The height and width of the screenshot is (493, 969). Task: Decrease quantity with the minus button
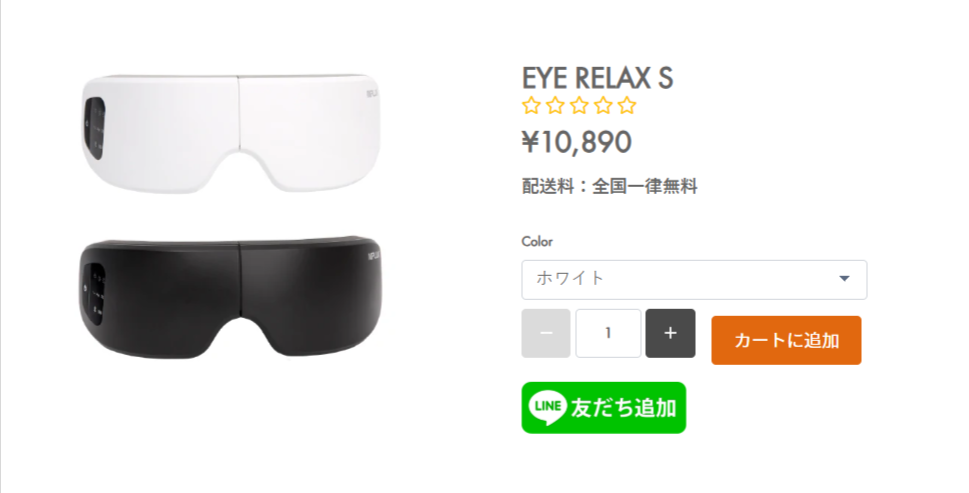[x=546, y=333]
